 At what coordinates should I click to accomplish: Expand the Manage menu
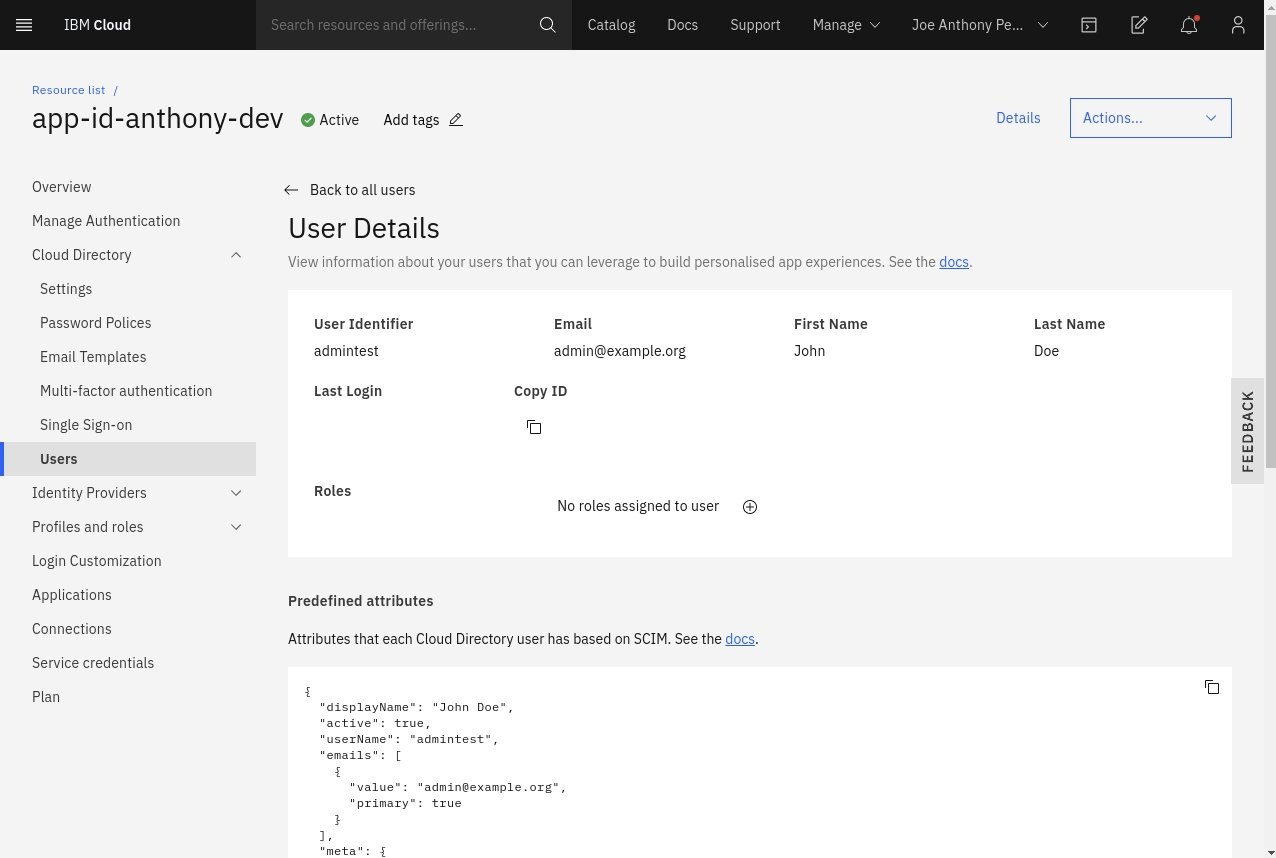tap(846, 25)
